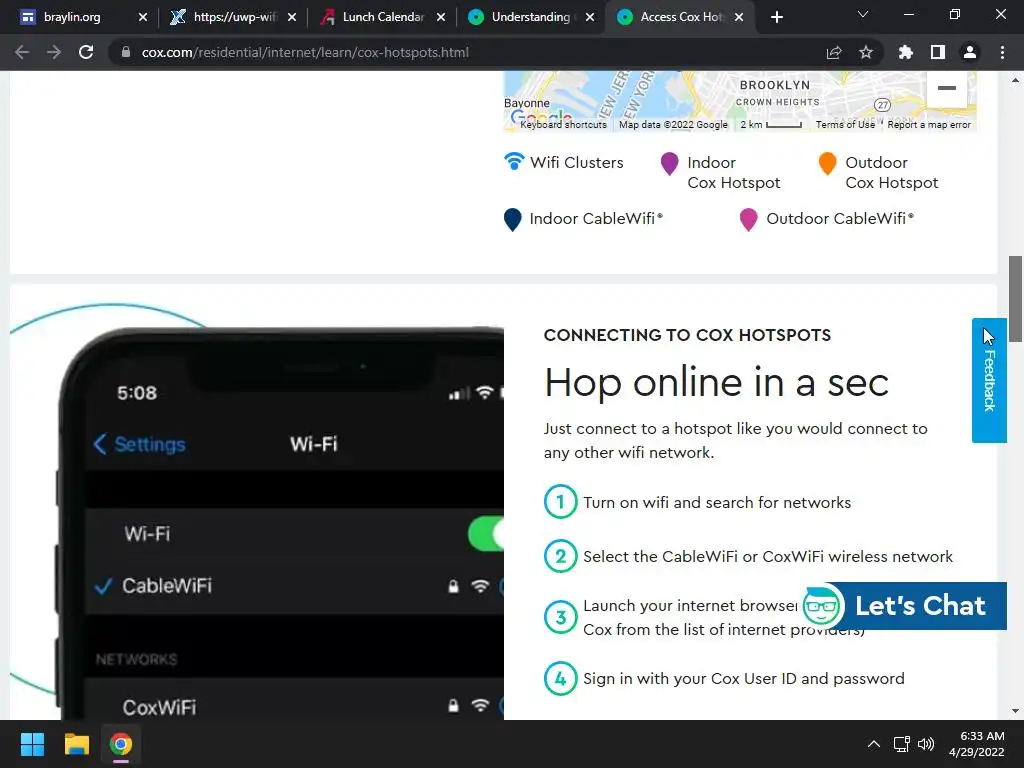This screenshot has width=1024, height=768.
Task: Open the Windows Start menu
Action: tap(32, 744)
